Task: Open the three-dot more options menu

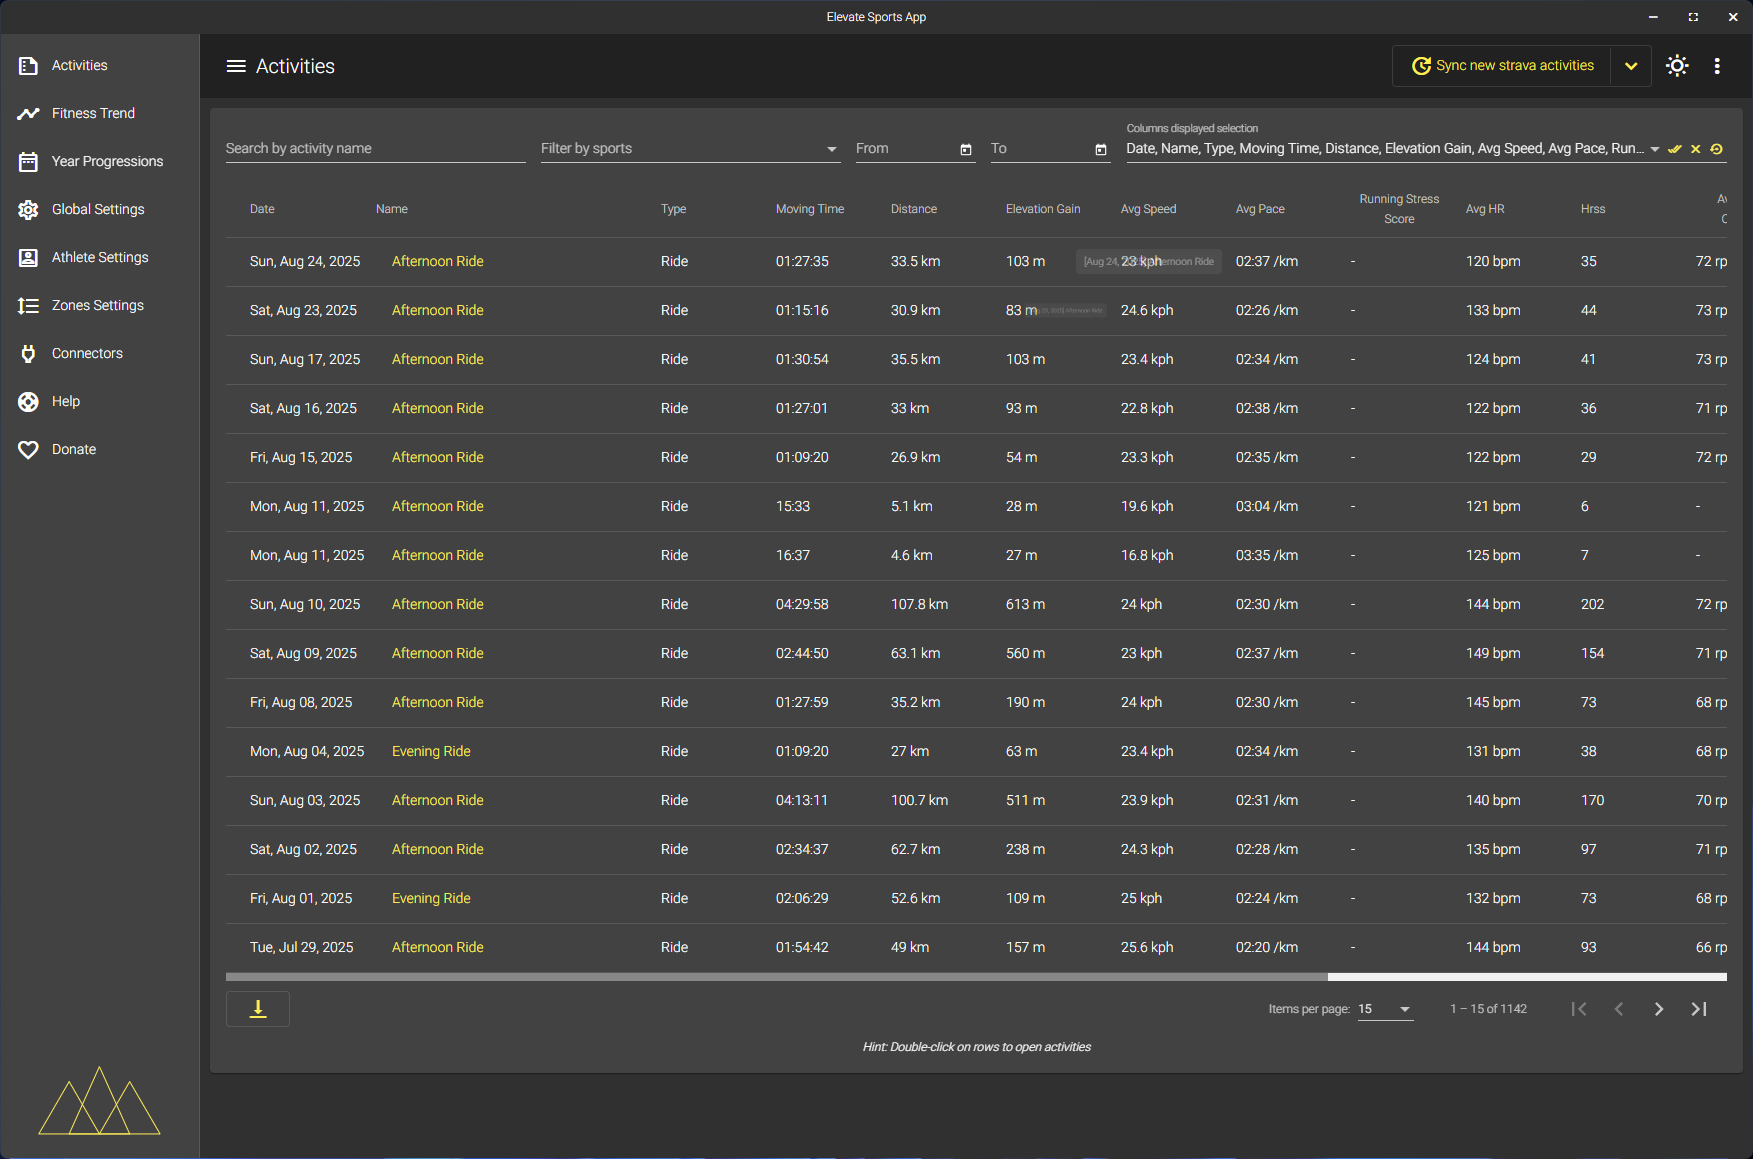Action: coord(1717,66)
